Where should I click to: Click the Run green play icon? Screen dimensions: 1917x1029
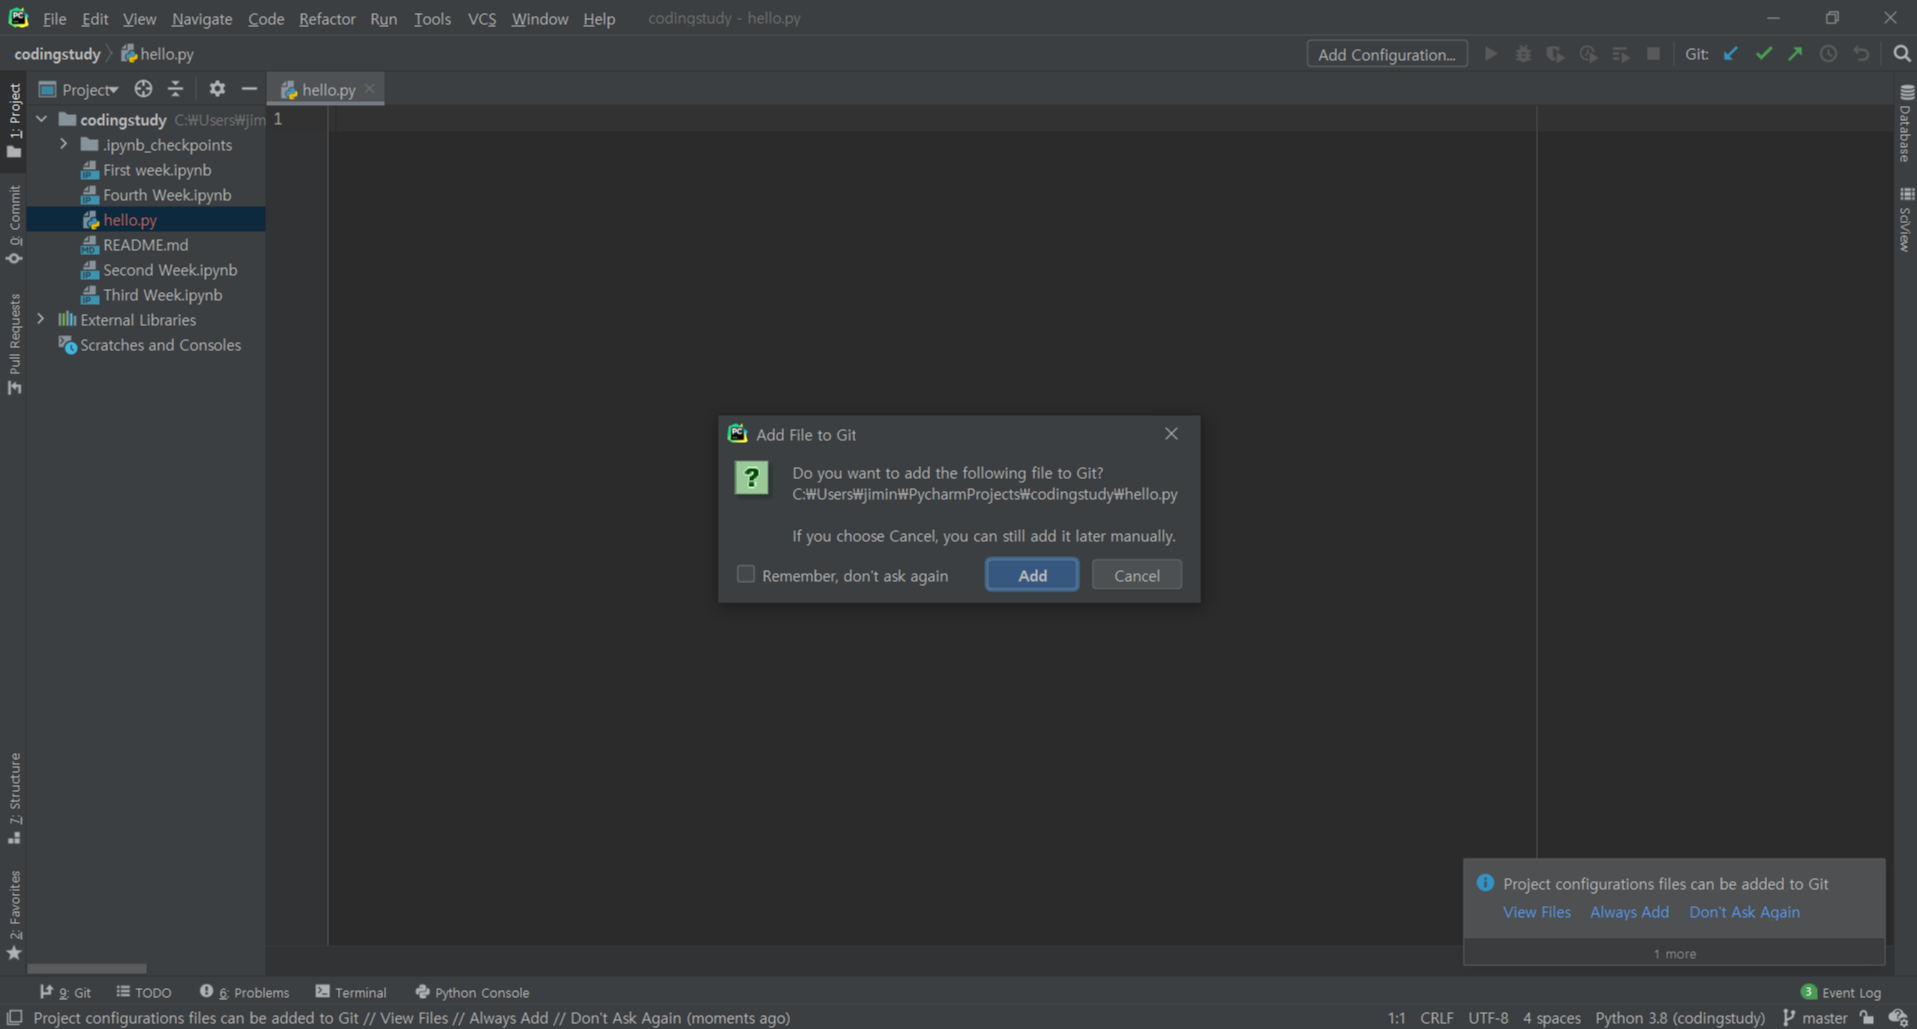1490,54
